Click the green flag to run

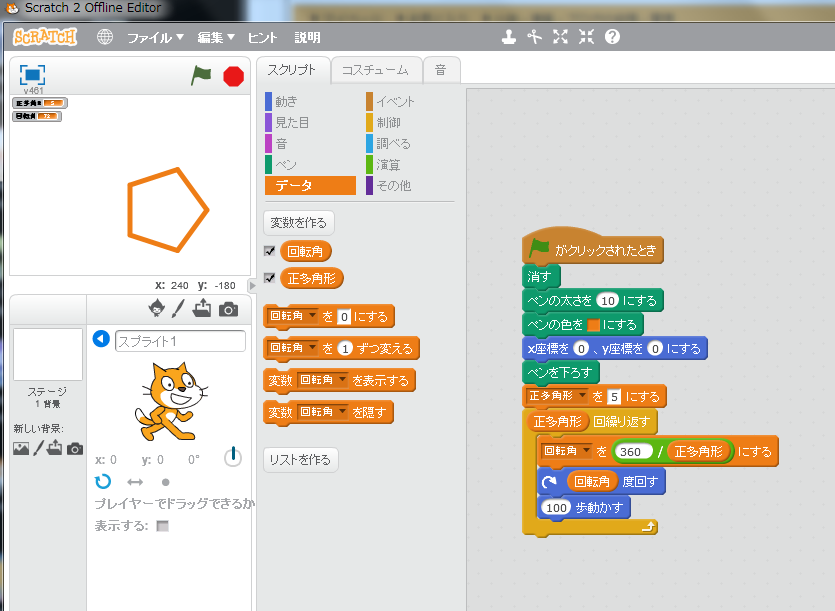(x=202, y=76)
